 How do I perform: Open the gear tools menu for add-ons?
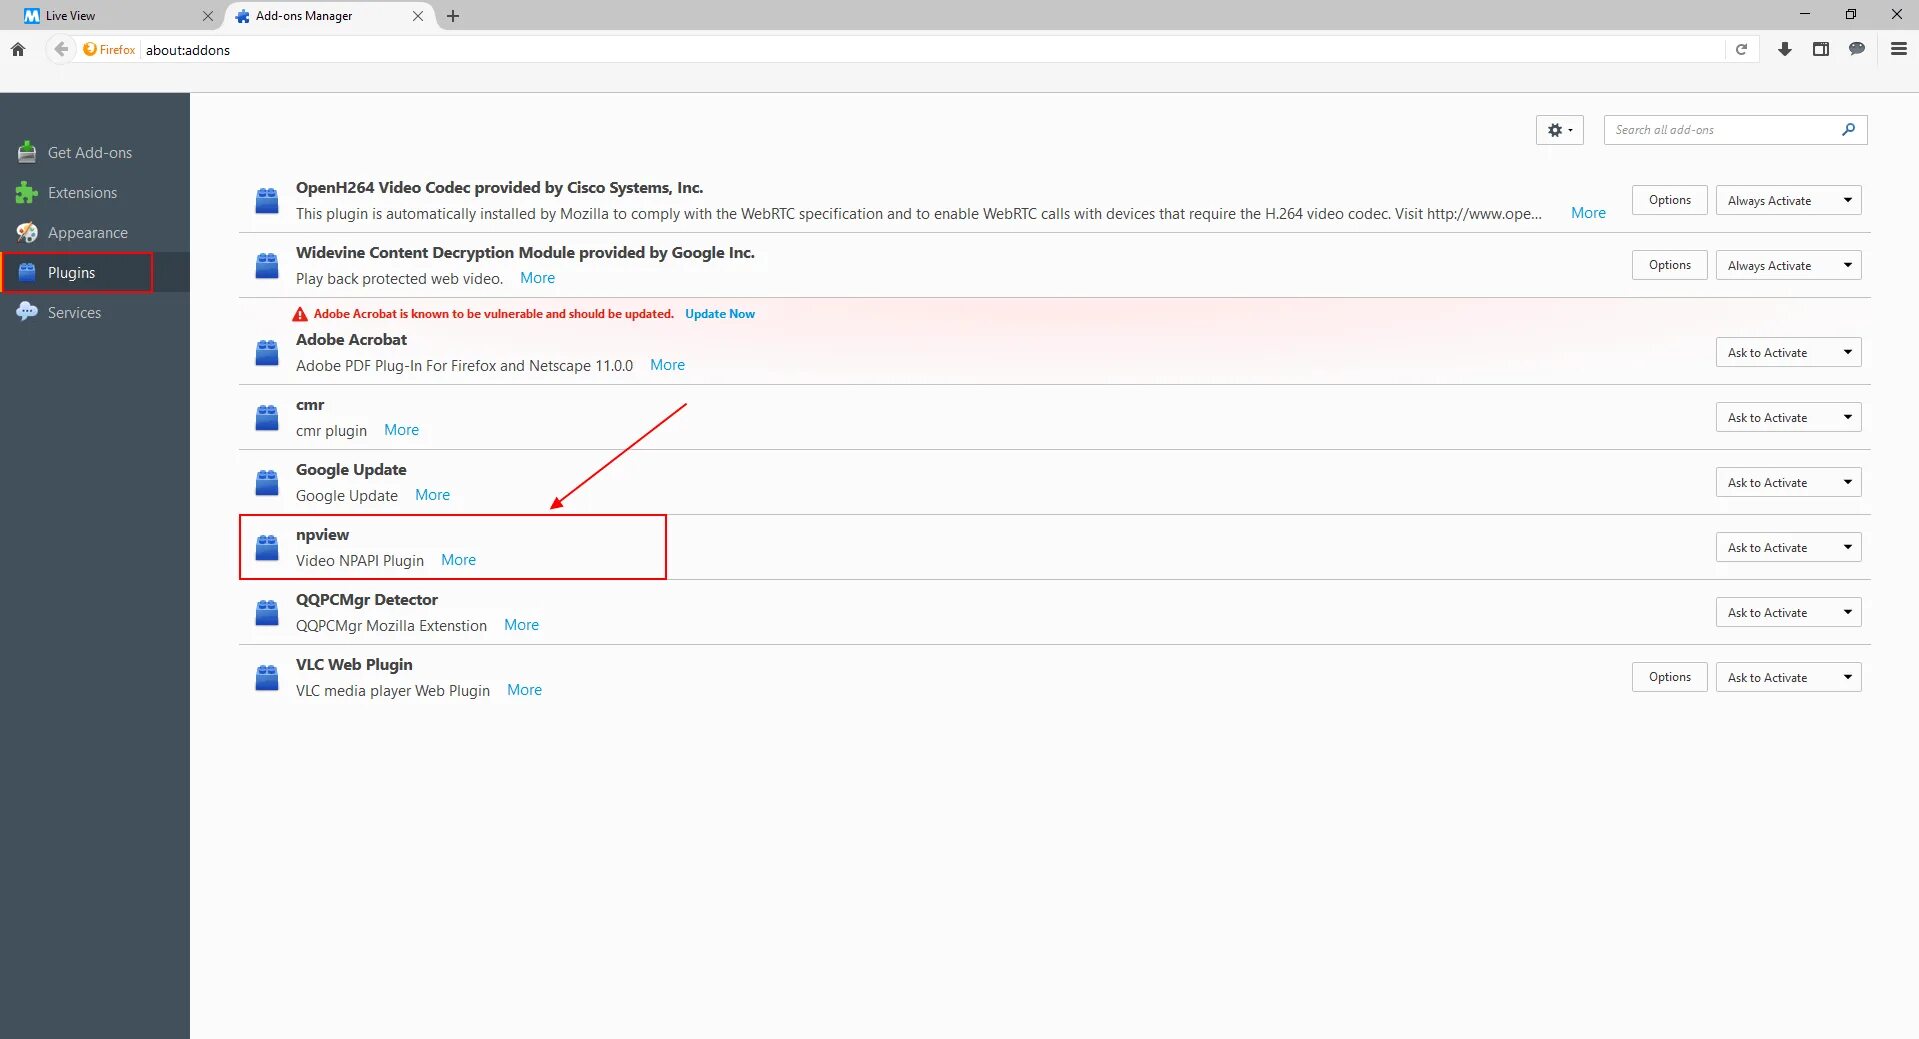(1559, 130)
